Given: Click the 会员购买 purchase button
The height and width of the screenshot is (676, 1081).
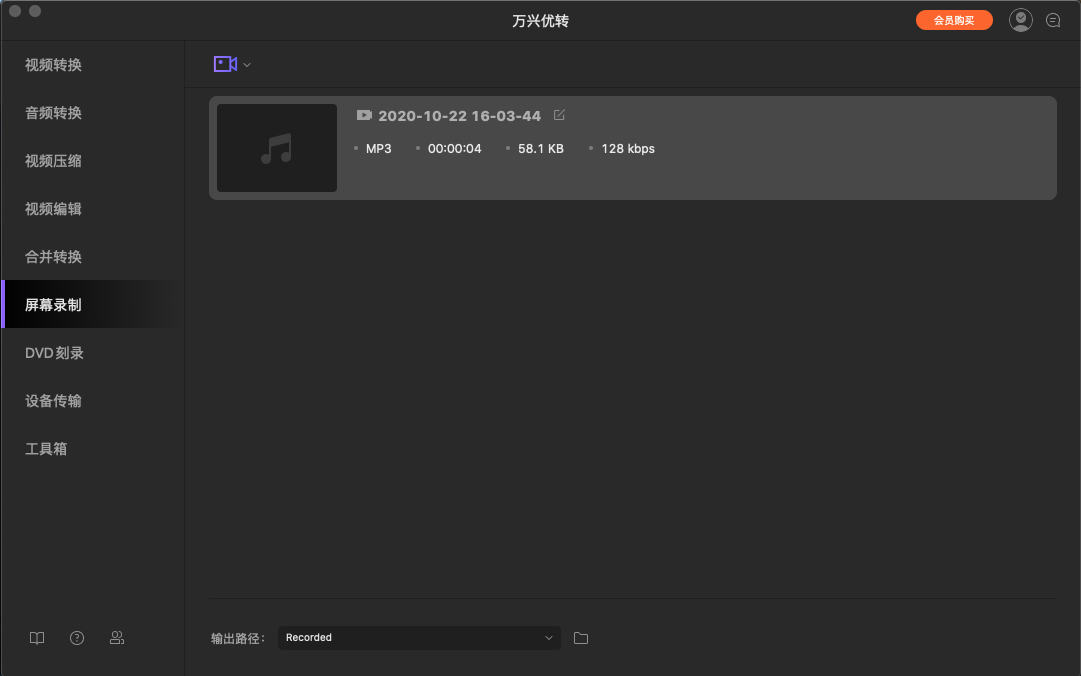Looking at the screenshot, I should coord(954,19).
